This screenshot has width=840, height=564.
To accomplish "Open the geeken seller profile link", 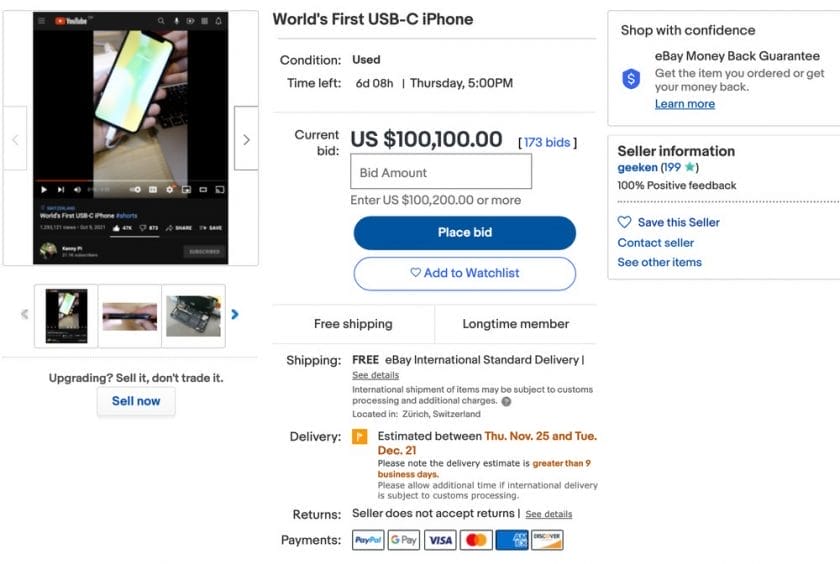I will click(637, 167).
